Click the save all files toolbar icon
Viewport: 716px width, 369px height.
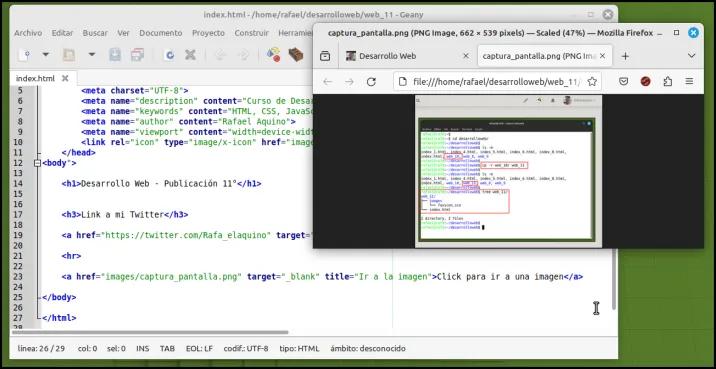coord(137,55)
